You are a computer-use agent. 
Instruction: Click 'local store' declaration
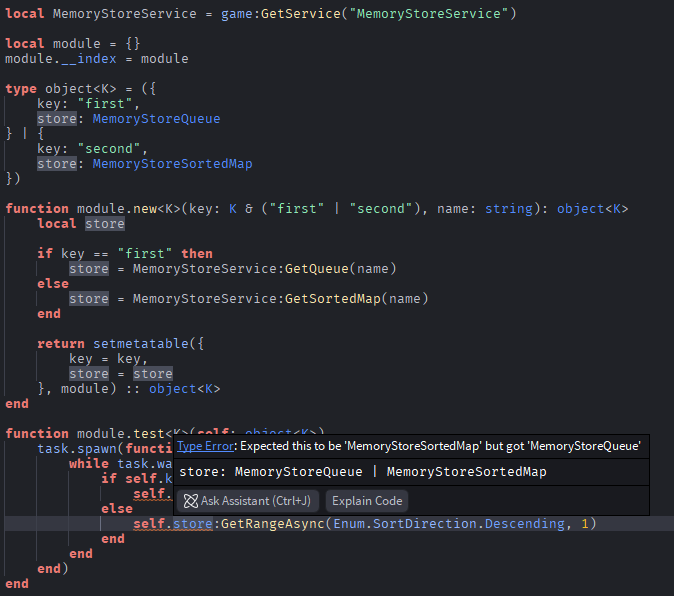coord(81,224)
